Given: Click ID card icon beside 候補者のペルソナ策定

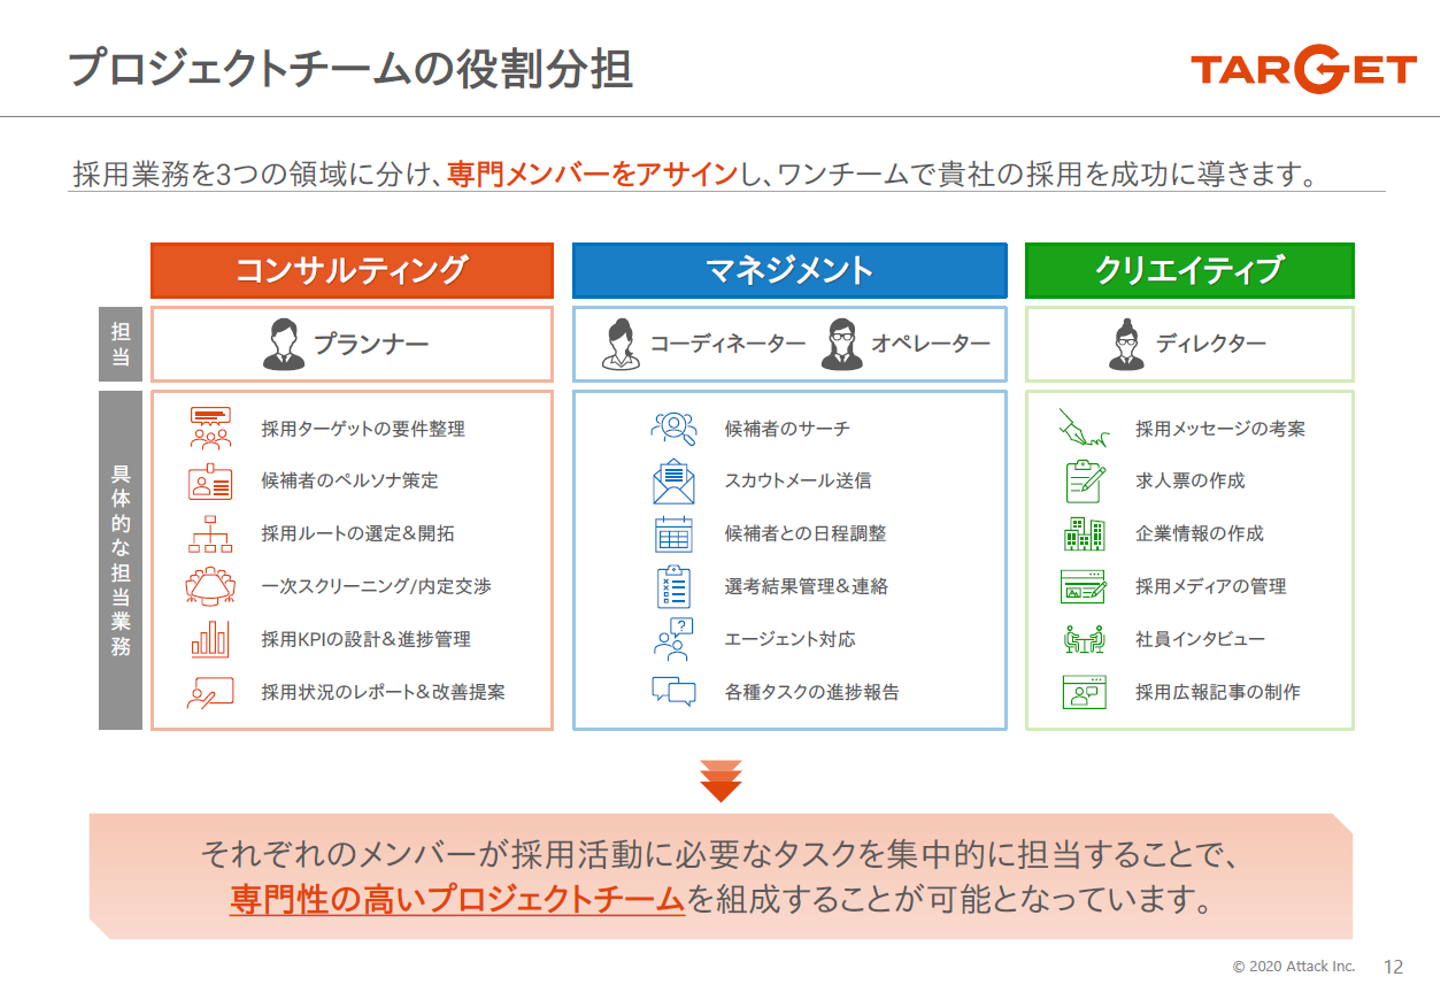Looking at the screenshot, I should [x=210, y=481].
